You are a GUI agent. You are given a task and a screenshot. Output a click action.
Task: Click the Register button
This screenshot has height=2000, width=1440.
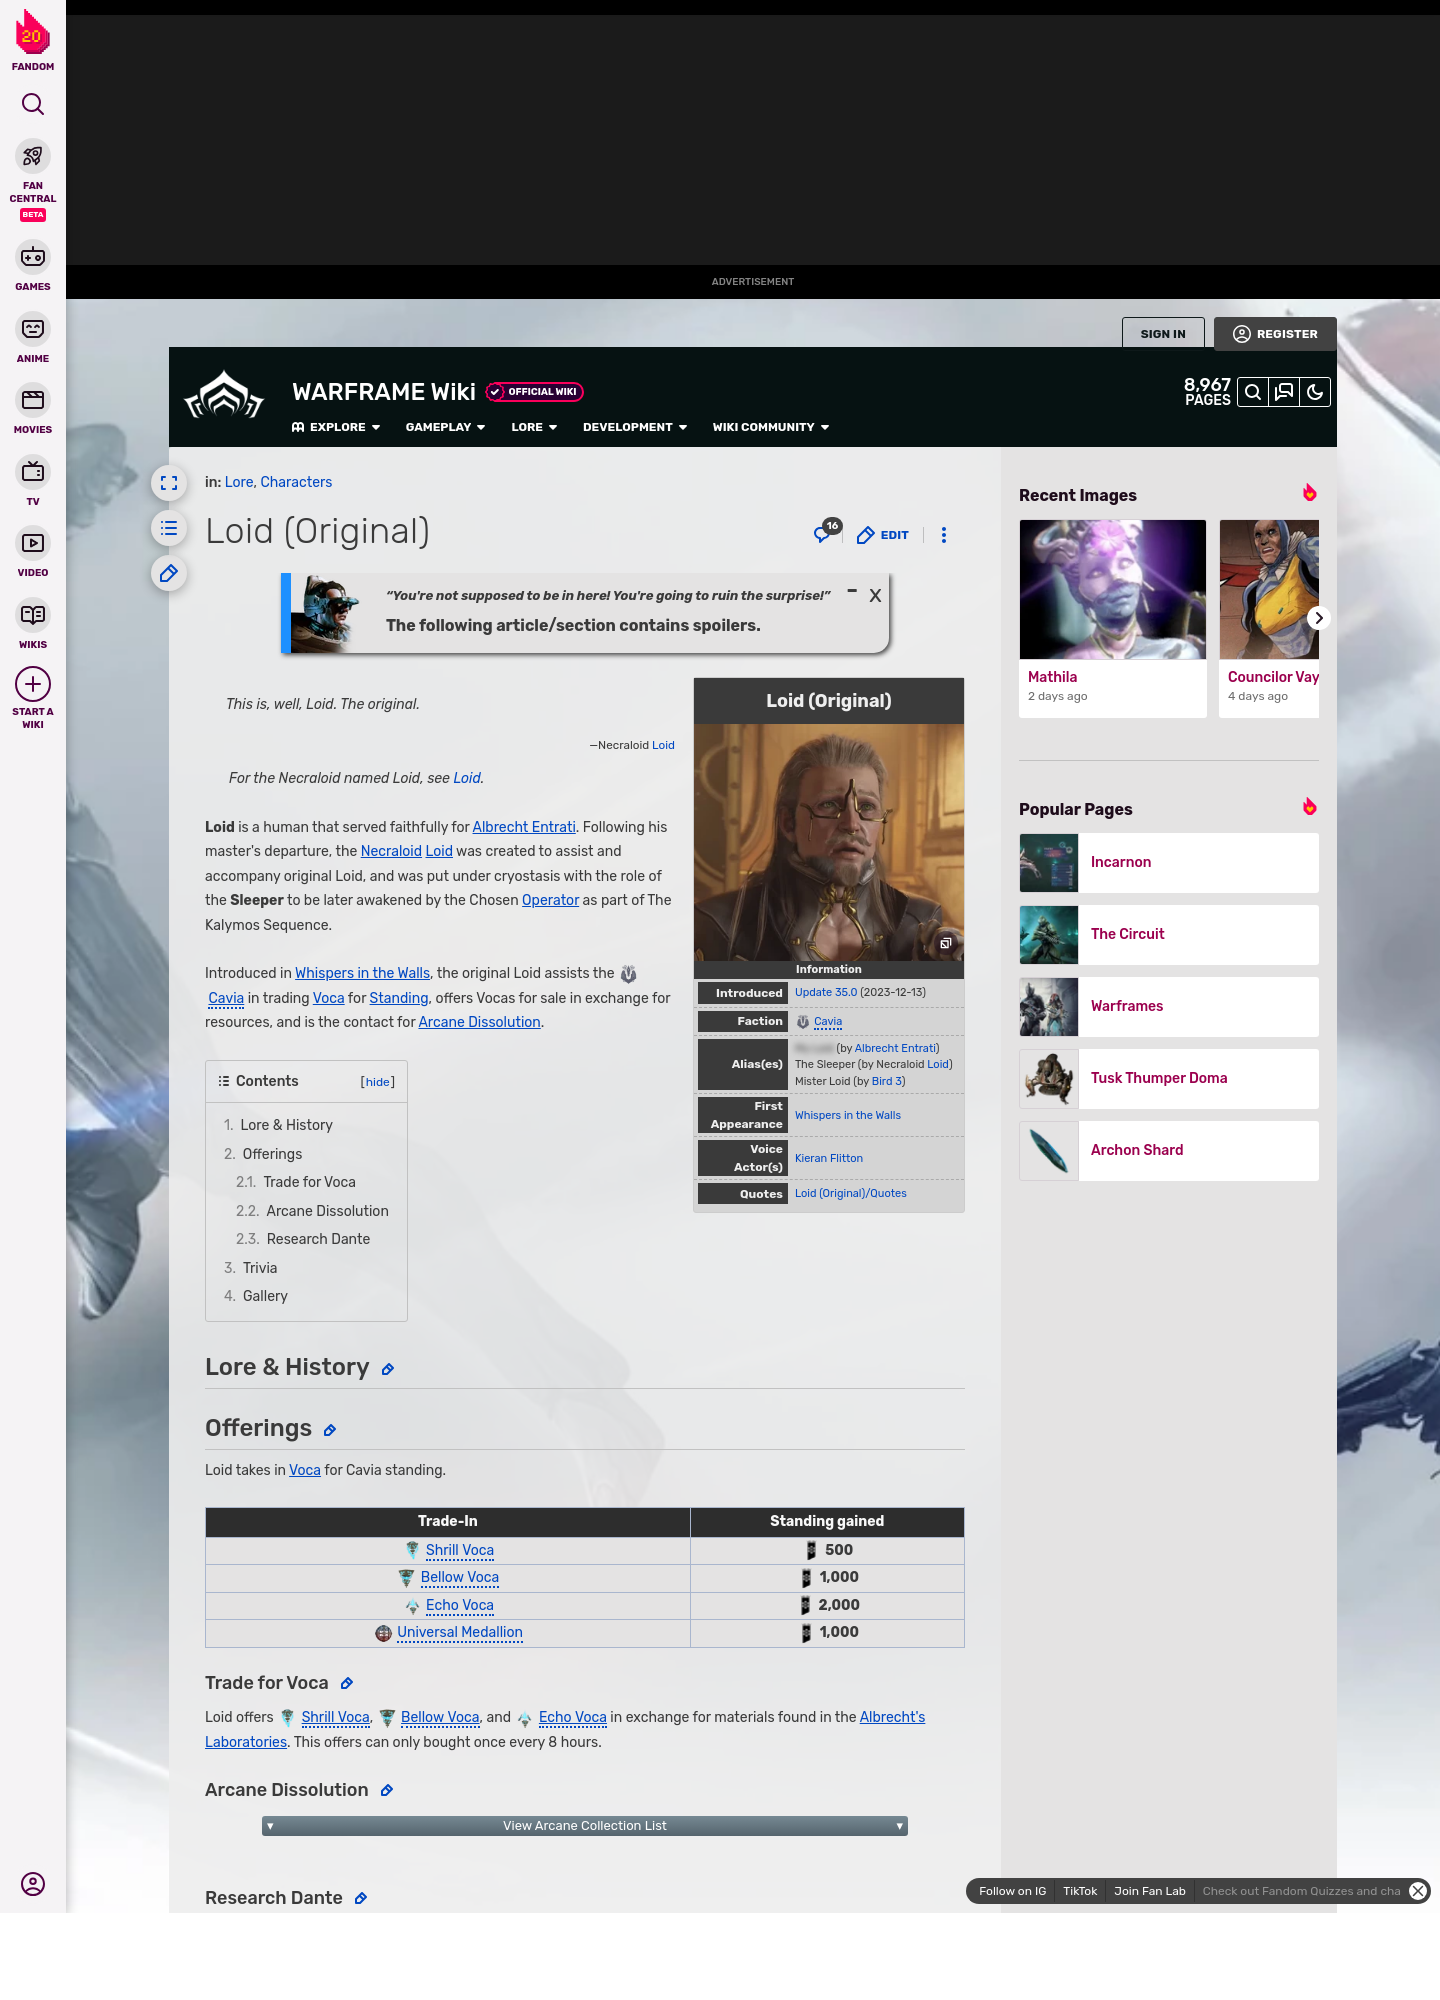(1275, 334)
